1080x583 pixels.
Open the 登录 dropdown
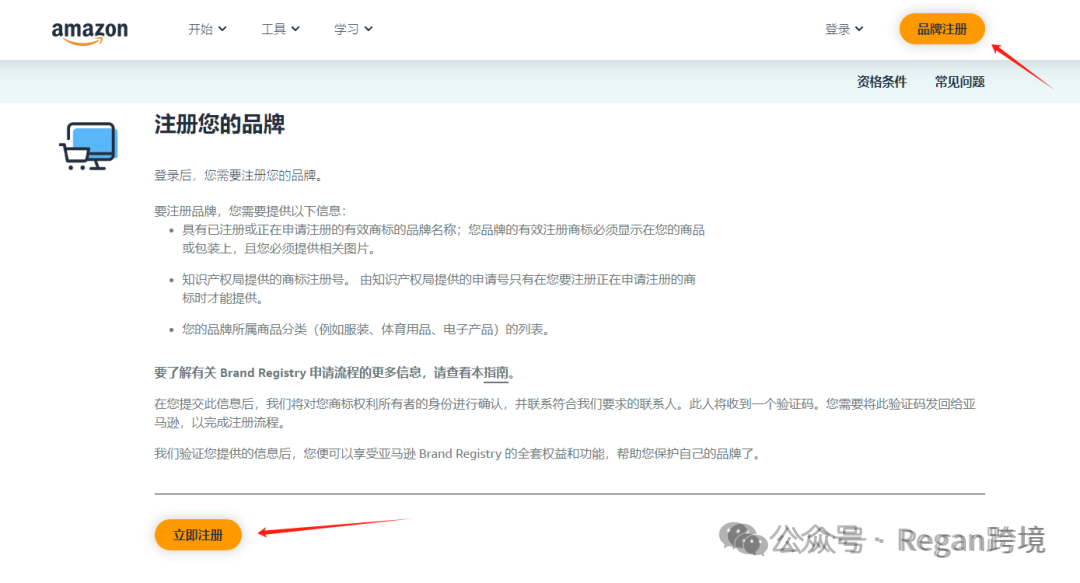click(844, 29)
